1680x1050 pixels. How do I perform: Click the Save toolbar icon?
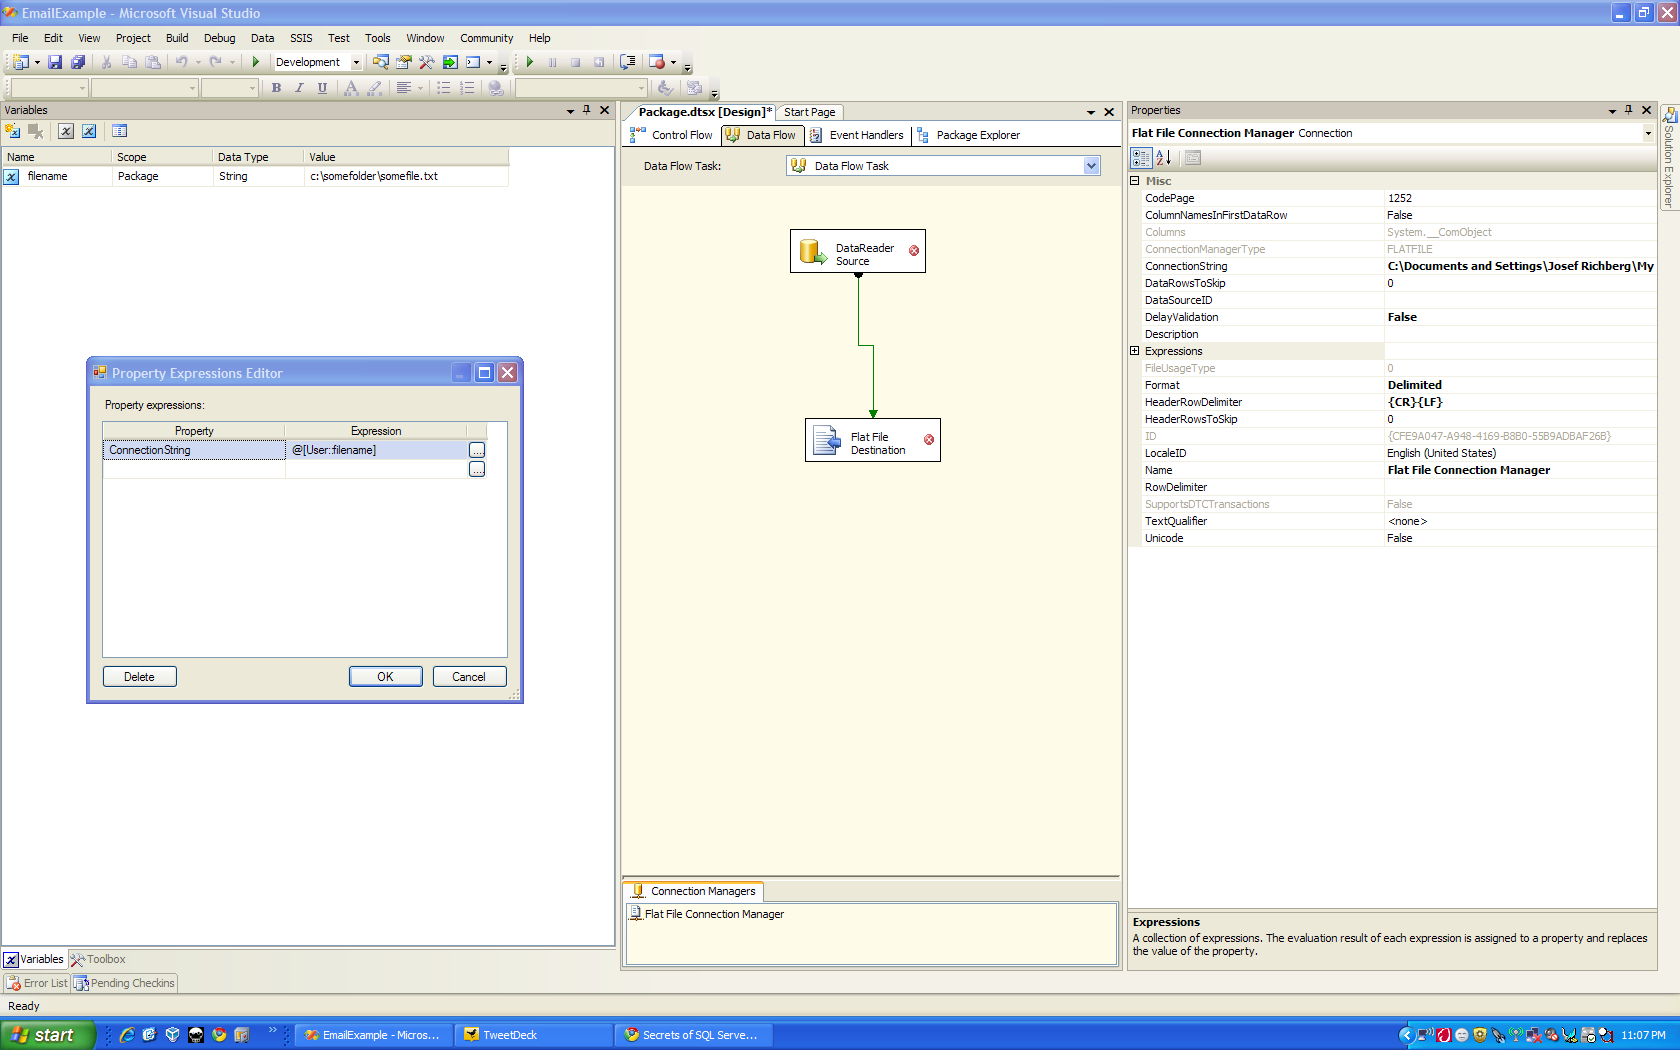click(x=55, y=62)
